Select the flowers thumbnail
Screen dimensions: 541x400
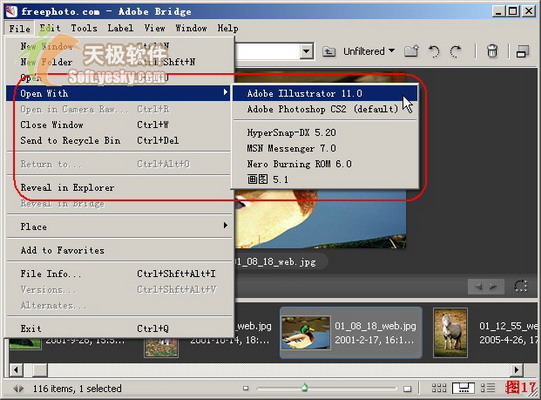pos(161,348)
